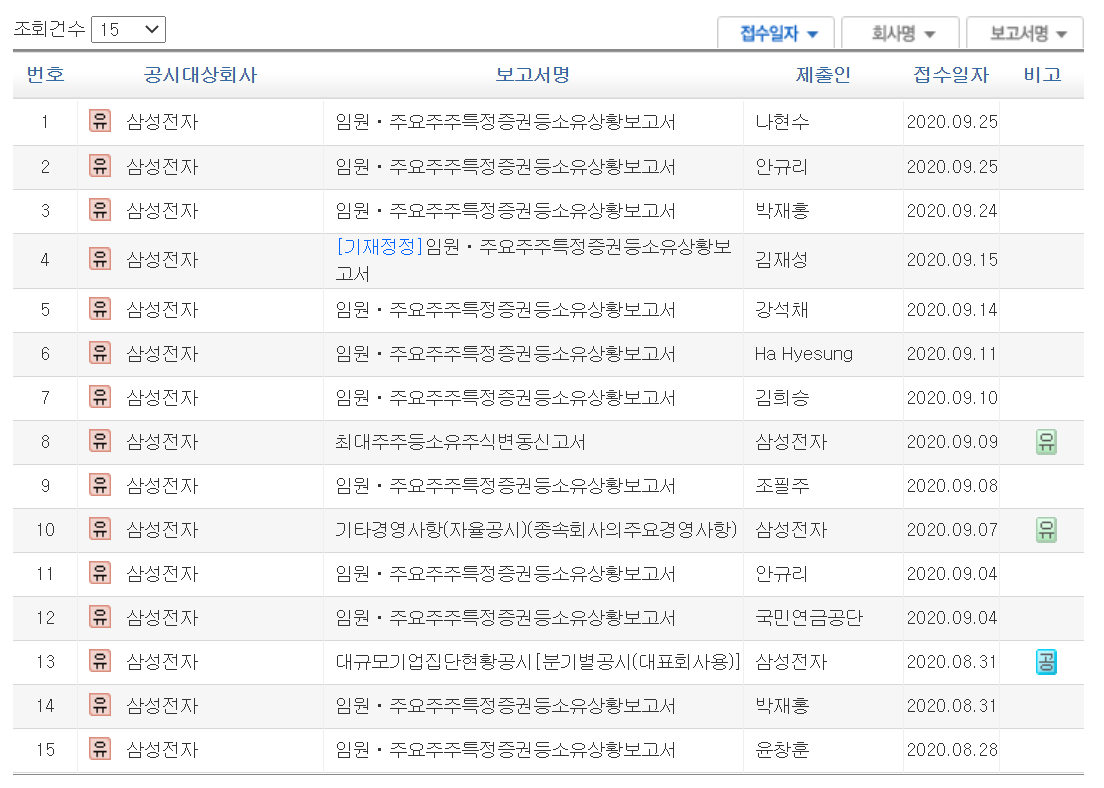Viewport: 1104px width, 788px height.
Task: Click the 유 market icon in row 9
Action: [x=100, y=485]
